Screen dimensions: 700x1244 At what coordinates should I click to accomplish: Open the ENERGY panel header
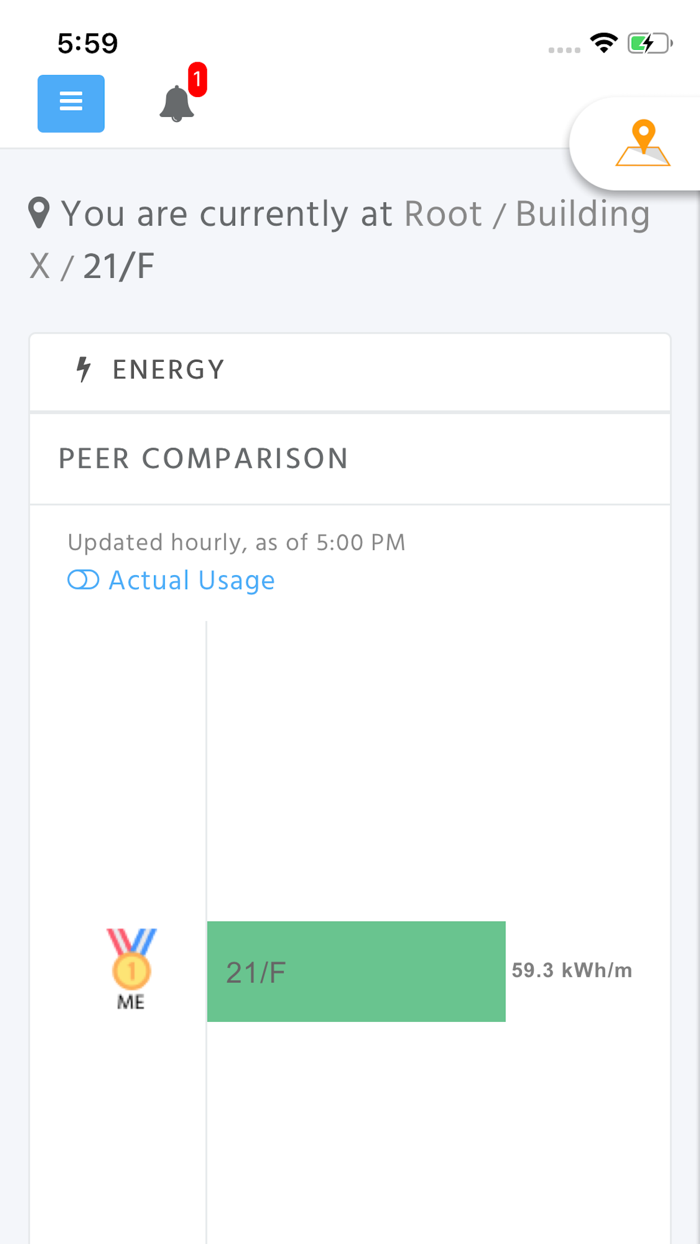350,369
